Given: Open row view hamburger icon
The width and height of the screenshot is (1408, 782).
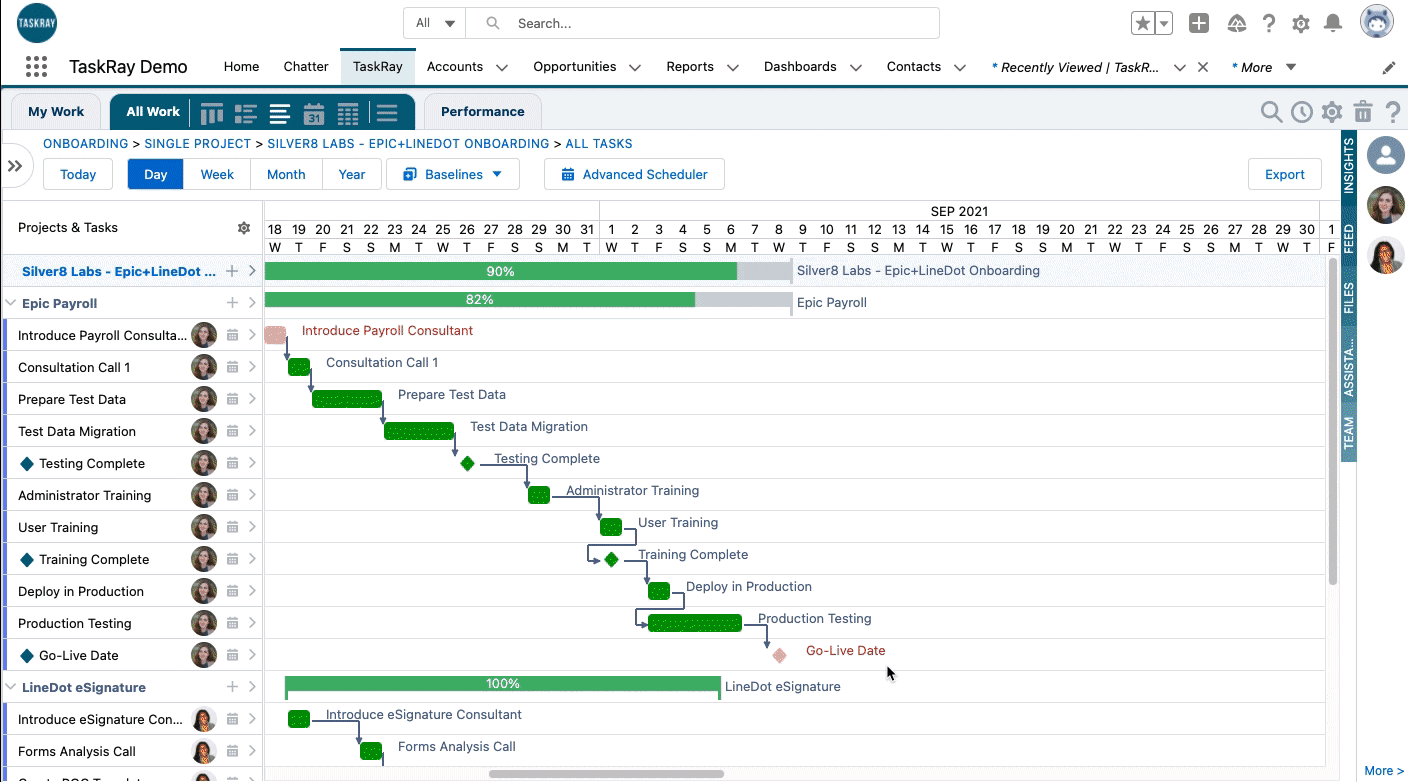Looking at the screenshot, I should (x=387, y=112).
